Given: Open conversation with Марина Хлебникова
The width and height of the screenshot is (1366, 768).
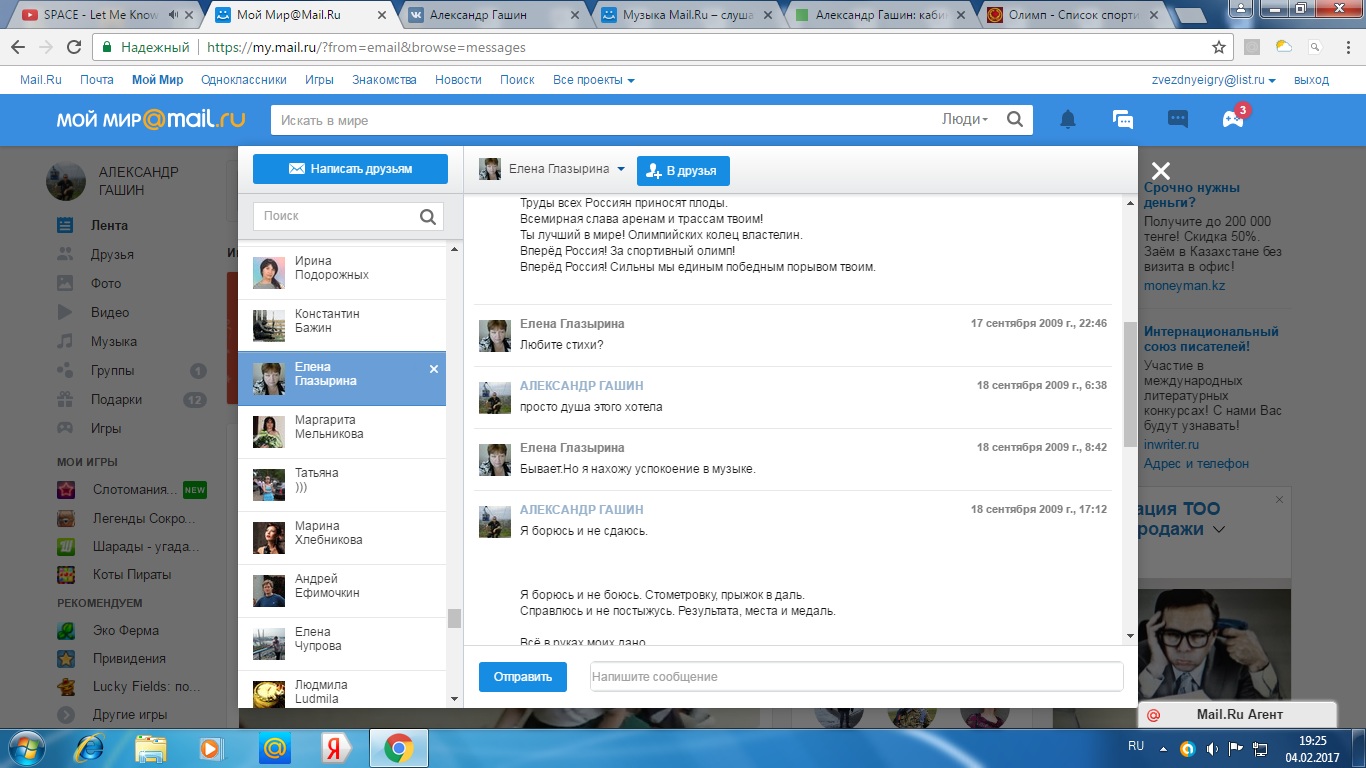Looking at the screenshot, I should click(342, 538).
